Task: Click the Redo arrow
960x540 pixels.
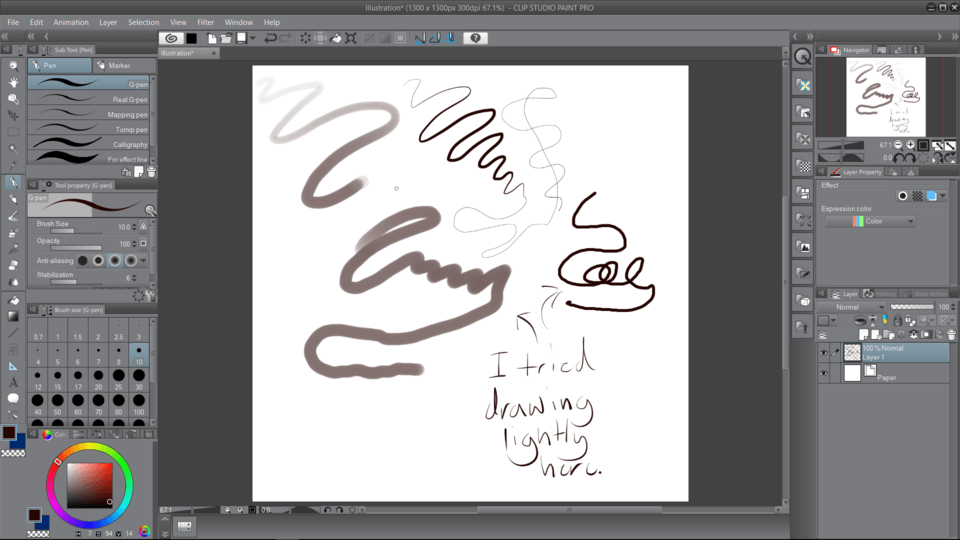Action: [285, 38]
